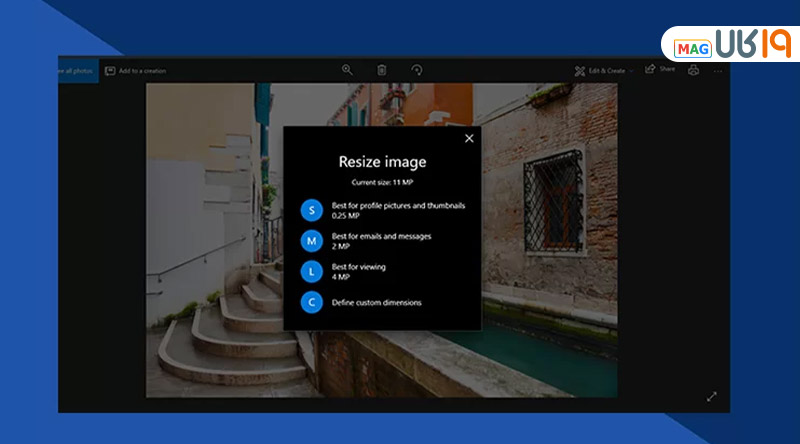Enter fullscreen with the diagonal arrows icon

pyautogui.click(x=712, y=396)
